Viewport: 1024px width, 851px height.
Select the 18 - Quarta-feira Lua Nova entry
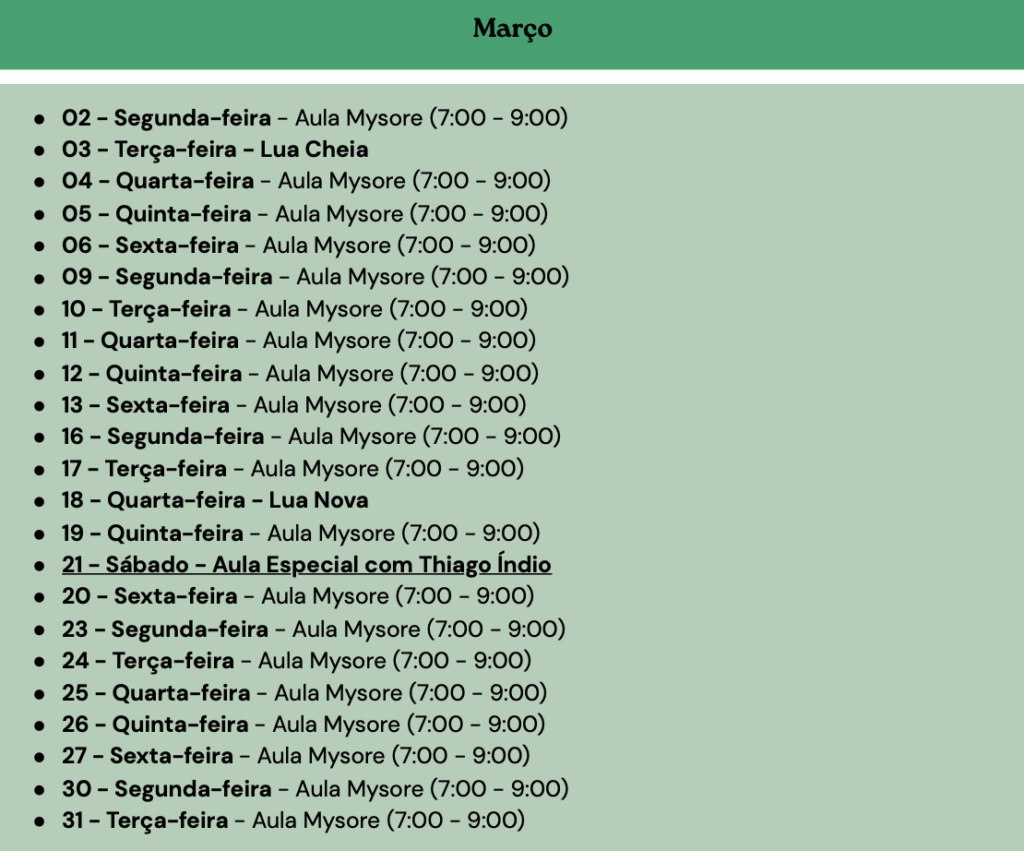215,500
